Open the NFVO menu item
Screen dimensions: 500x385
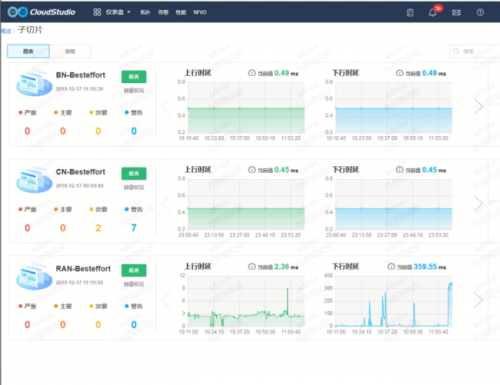pos(200,12)
